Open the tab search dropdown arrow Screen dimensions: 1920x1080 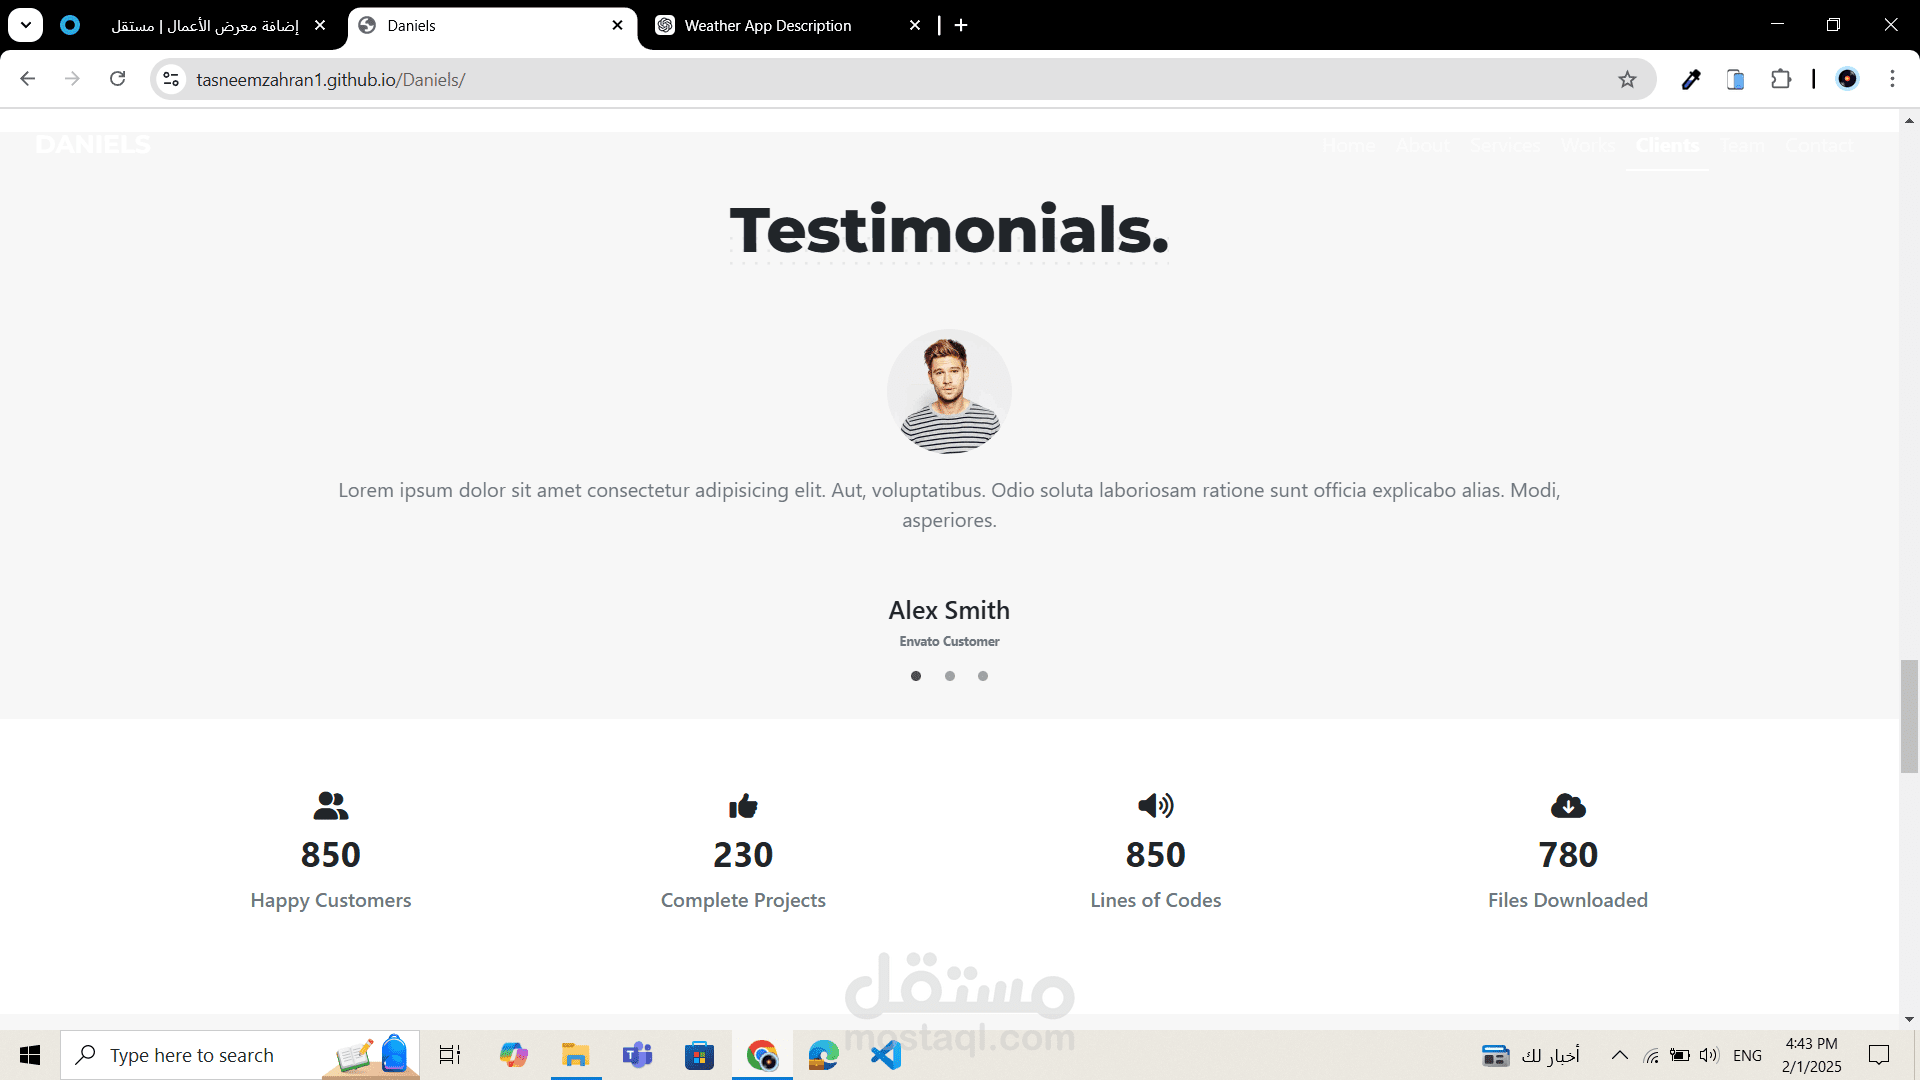[x=26, y=25]
